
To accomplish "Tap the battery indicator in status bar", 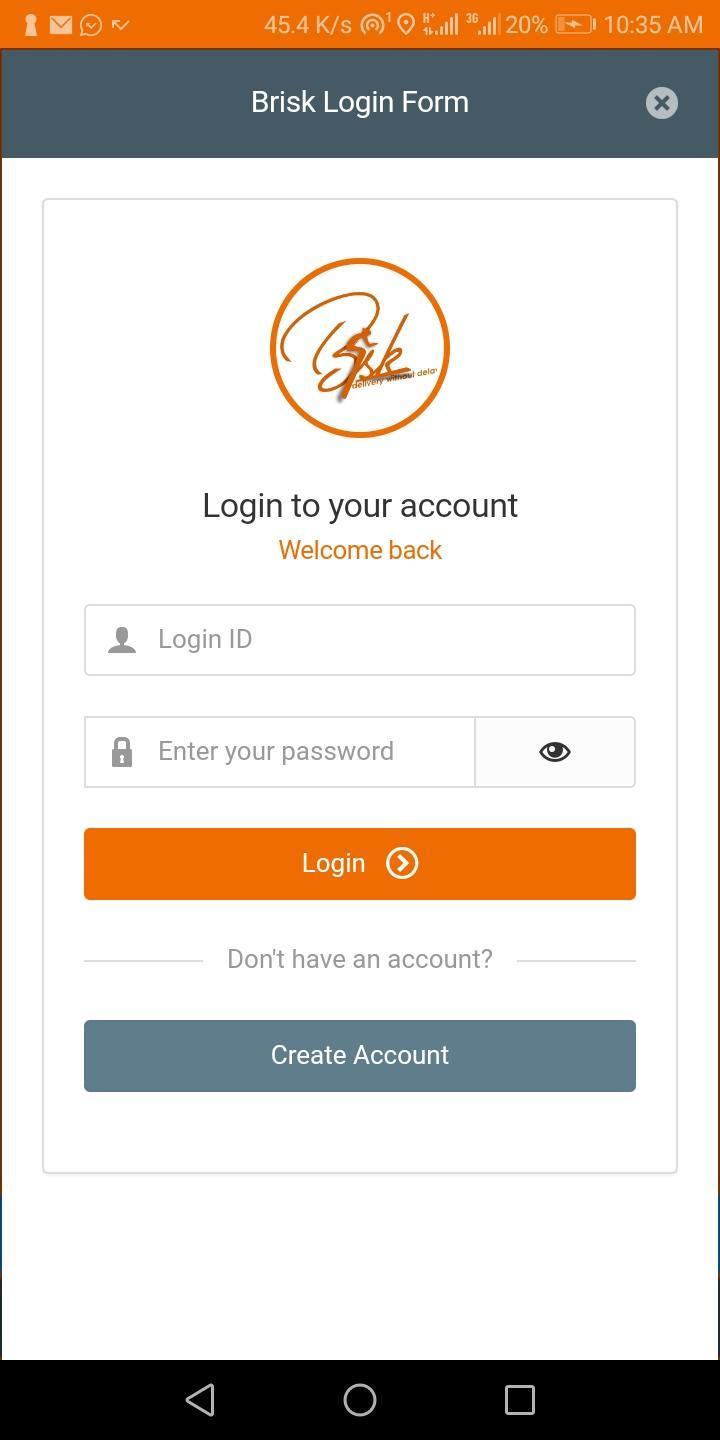I will point(575,24).
